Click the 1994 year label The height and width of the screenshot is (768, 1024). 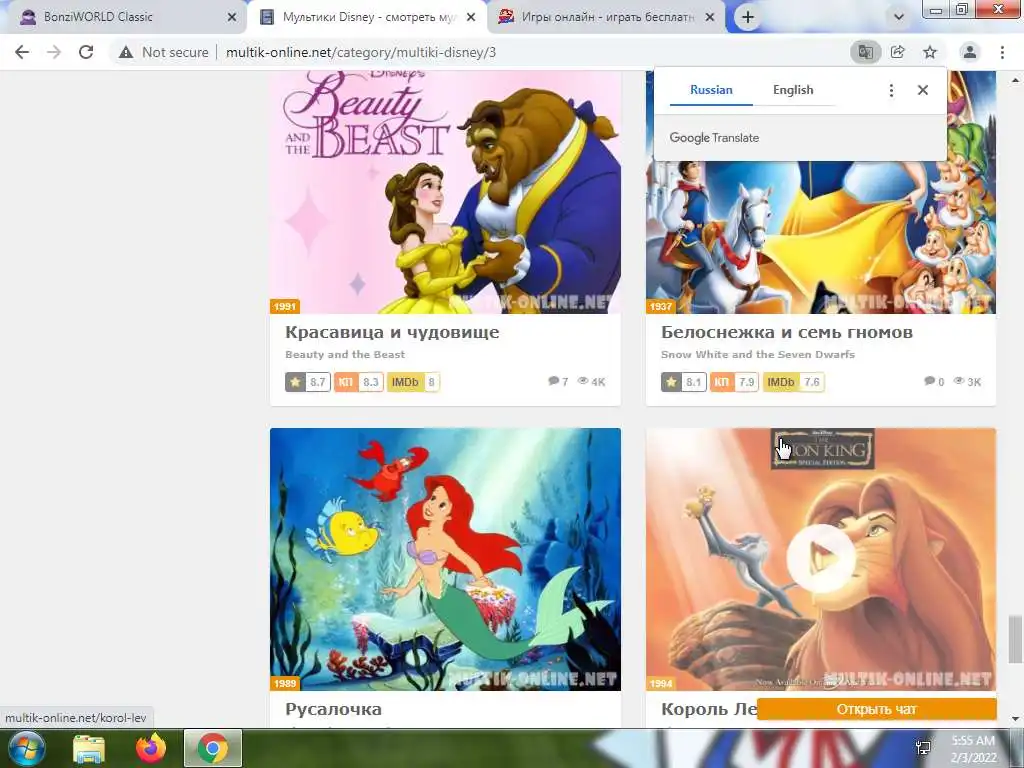pyautogui.click(x=660, y=683)
